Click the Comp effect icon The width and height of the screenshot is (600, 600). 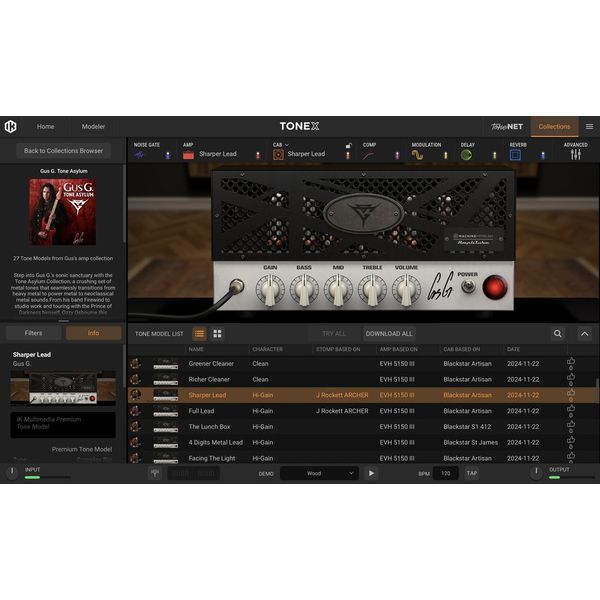368,155
